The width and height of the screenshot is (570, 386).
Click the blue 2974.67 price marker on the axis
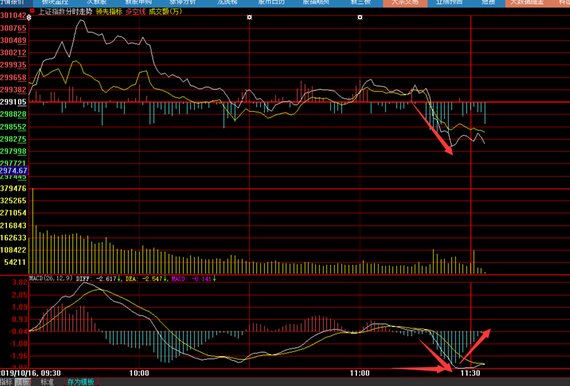click(14, 171)
